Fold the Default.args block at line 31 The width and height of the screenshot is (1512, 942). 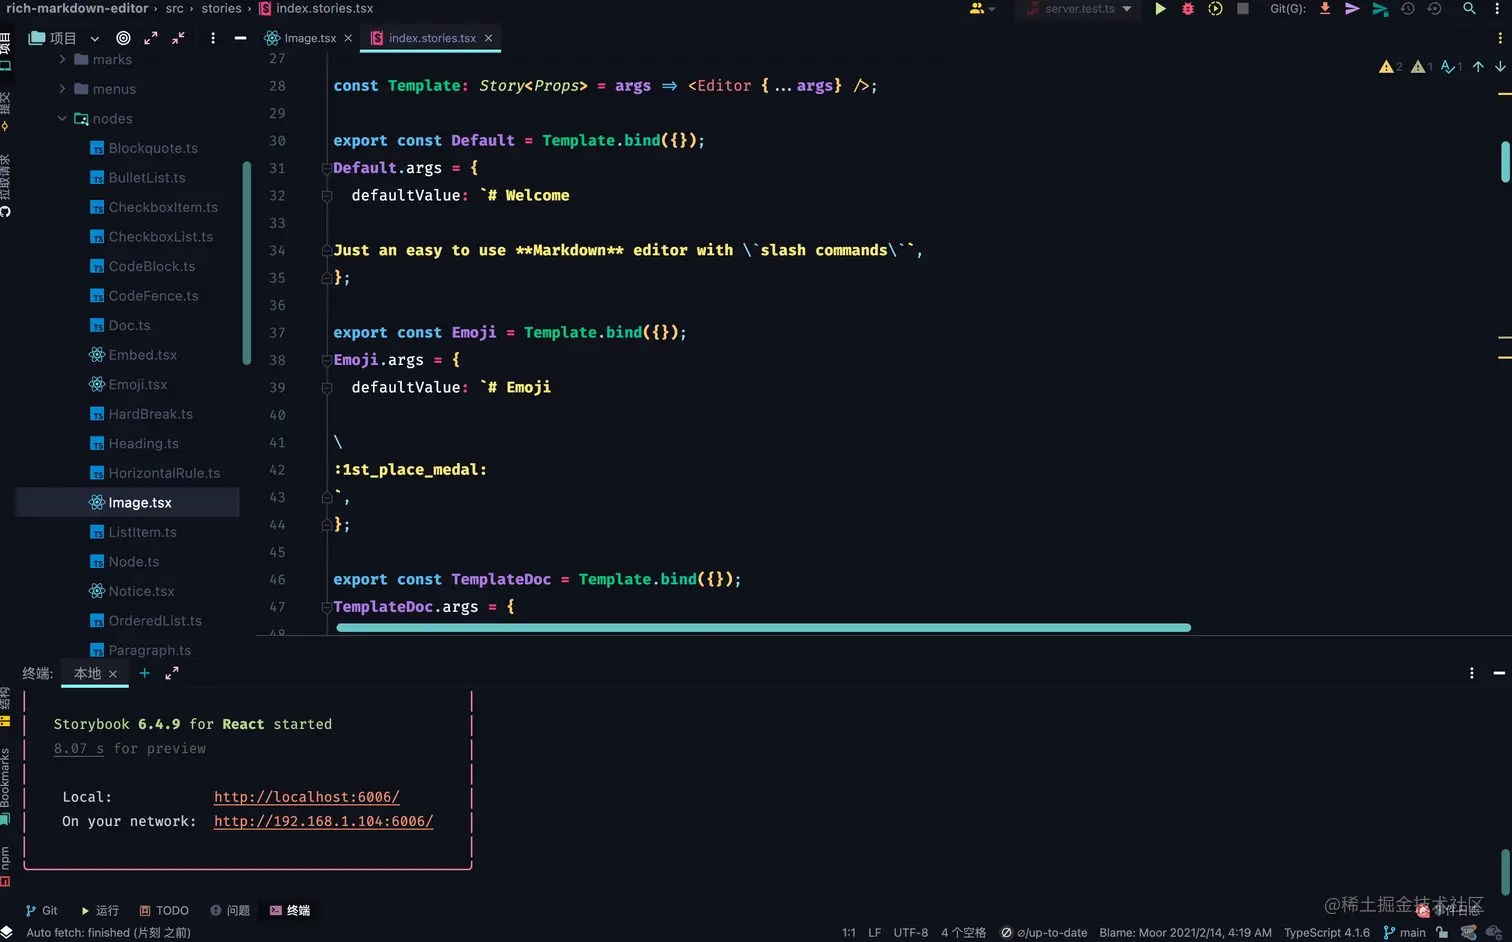click(x=326, y=168)
